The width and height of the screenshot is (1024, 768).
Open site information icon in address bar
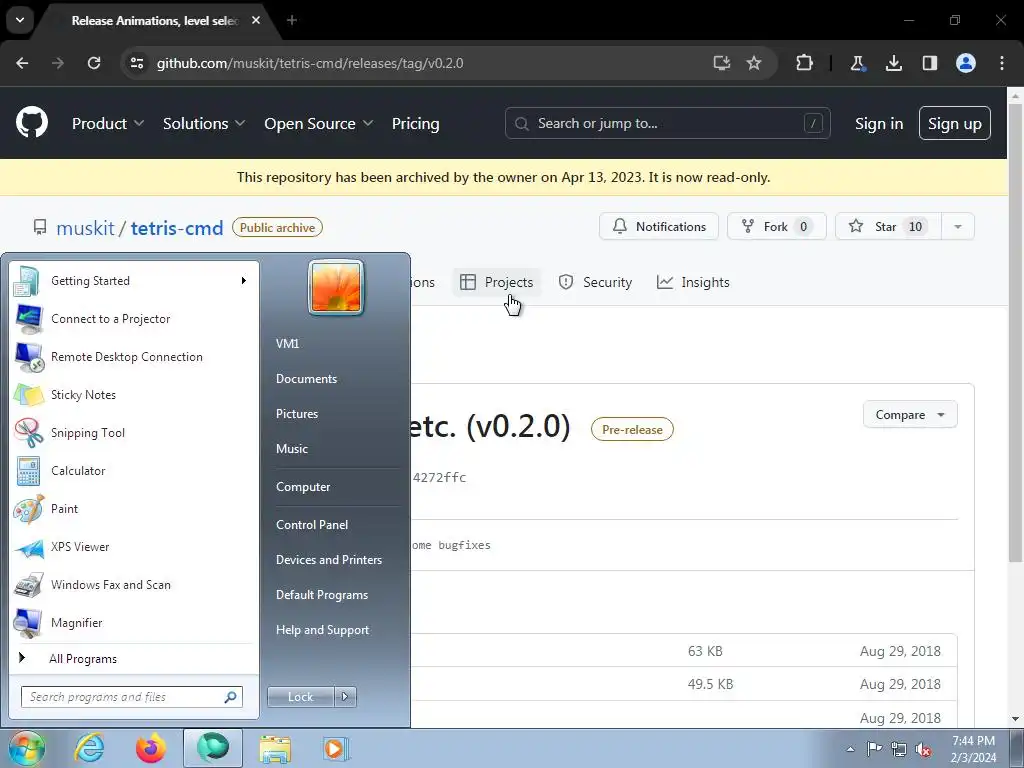[x=136, y=63]
